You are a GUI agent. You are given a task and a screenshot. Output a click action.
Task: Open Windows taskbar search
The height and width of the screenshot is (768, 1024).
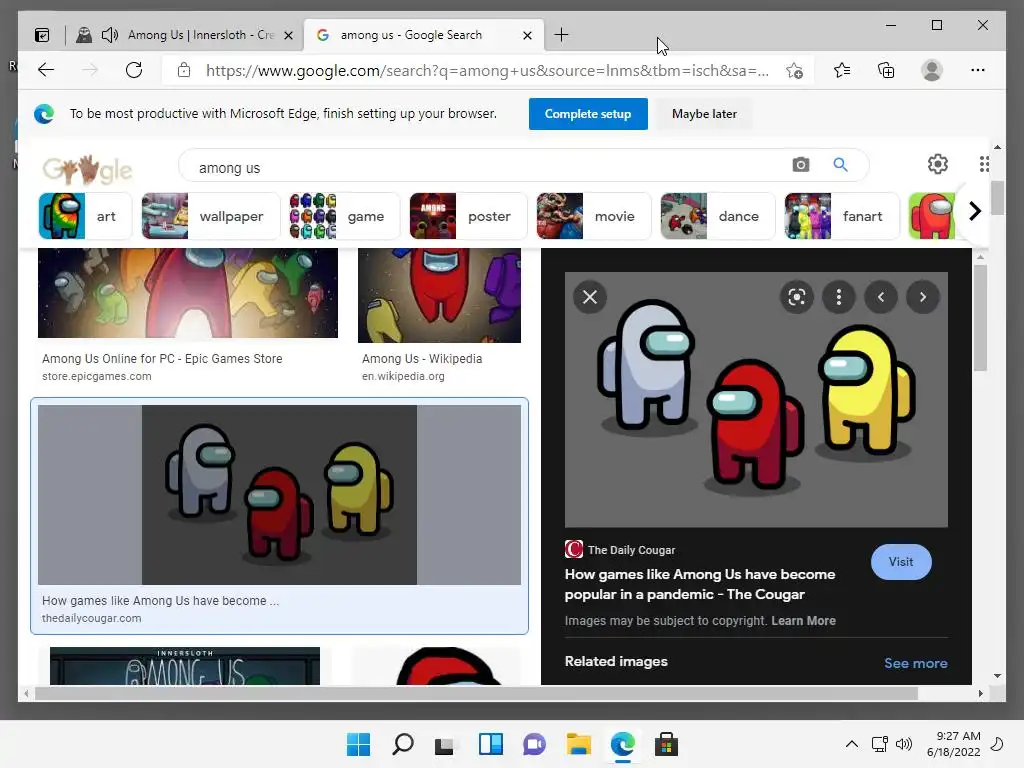402,744
